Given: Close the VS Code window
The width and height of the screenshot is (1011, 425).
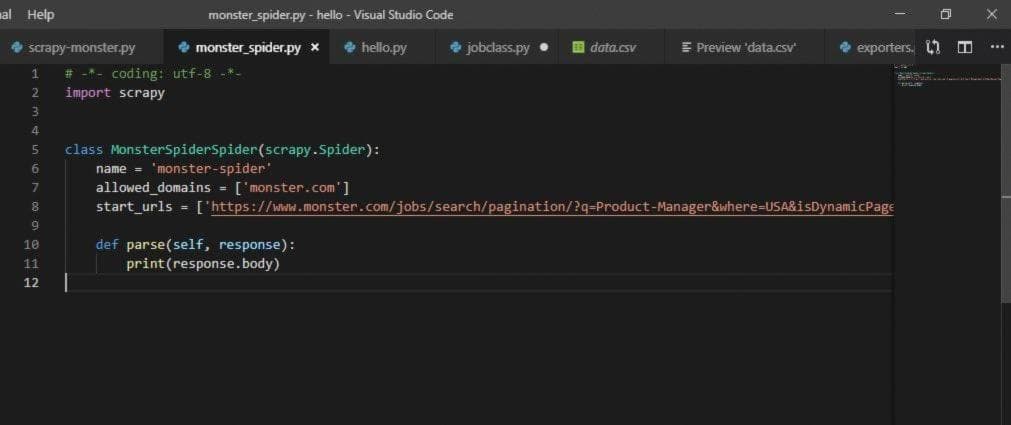Looking at the screenshot, I should [x=992, y=14].
